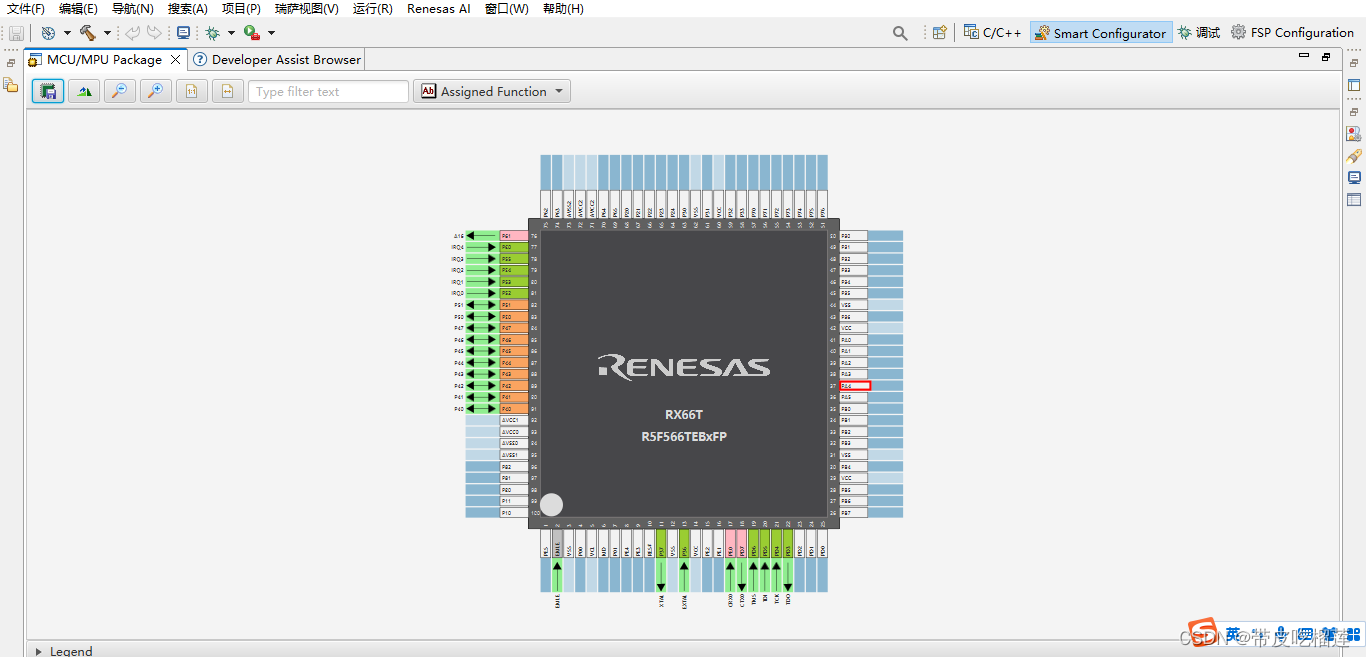
Task: Click the monitor terminal toolbar icon
Action: [183, 33]
